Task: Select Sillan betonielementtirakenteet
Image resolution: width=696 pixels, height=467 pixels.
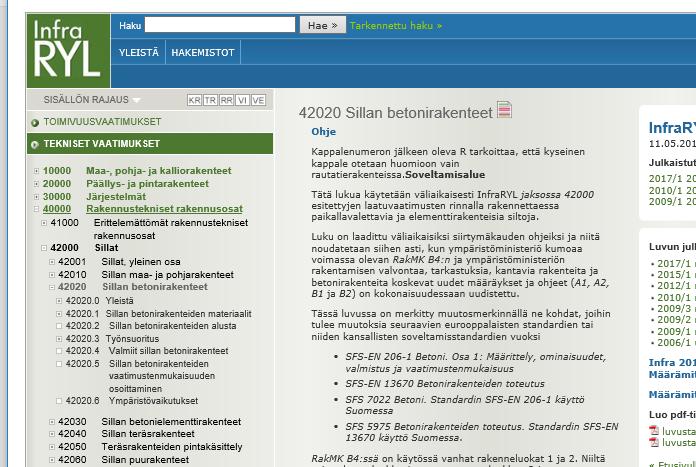Action: [x=171, y=422]
